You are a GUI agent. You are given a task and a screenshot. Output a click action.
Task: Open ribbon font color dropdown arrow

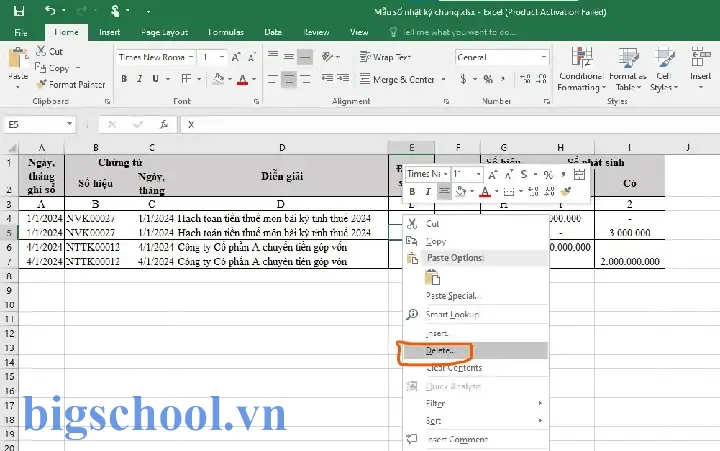(x=253, y=79)
